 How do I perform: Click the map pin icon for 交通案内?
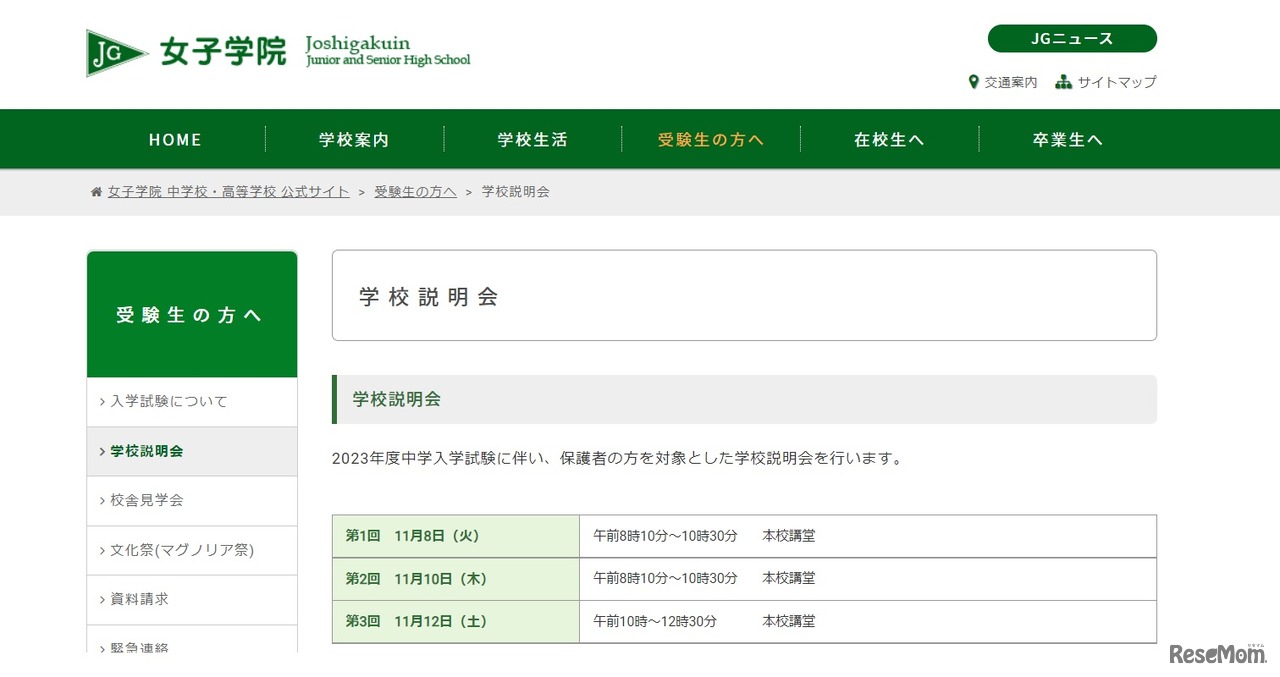click(x=974, y=82)
